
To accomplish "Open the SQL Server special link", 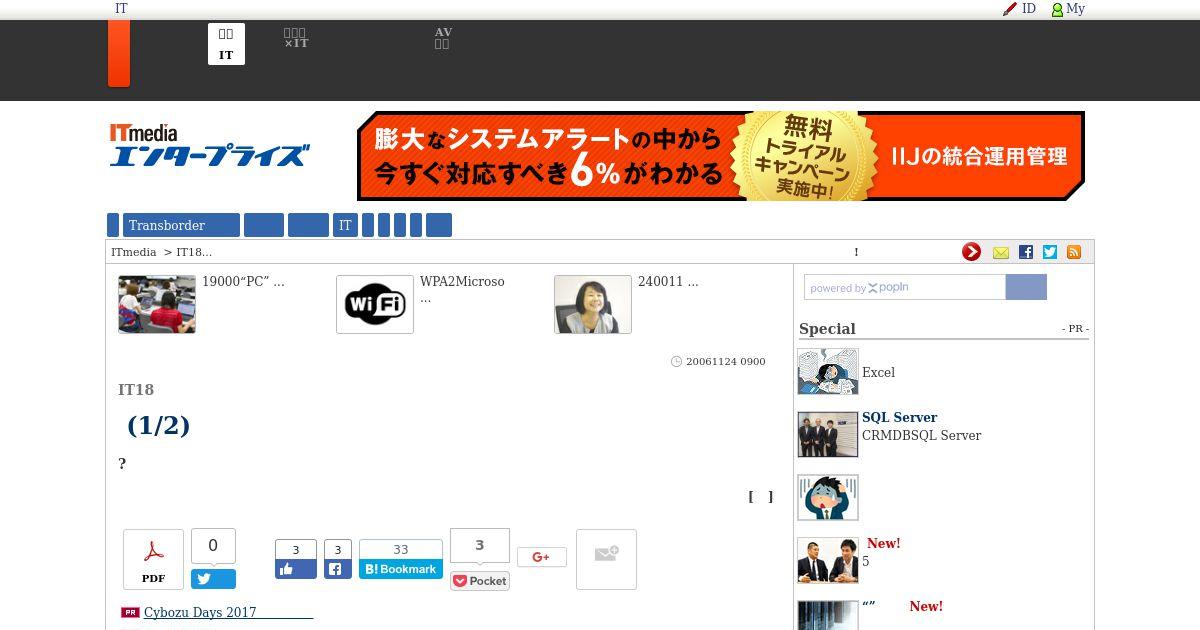I will 900,417.
